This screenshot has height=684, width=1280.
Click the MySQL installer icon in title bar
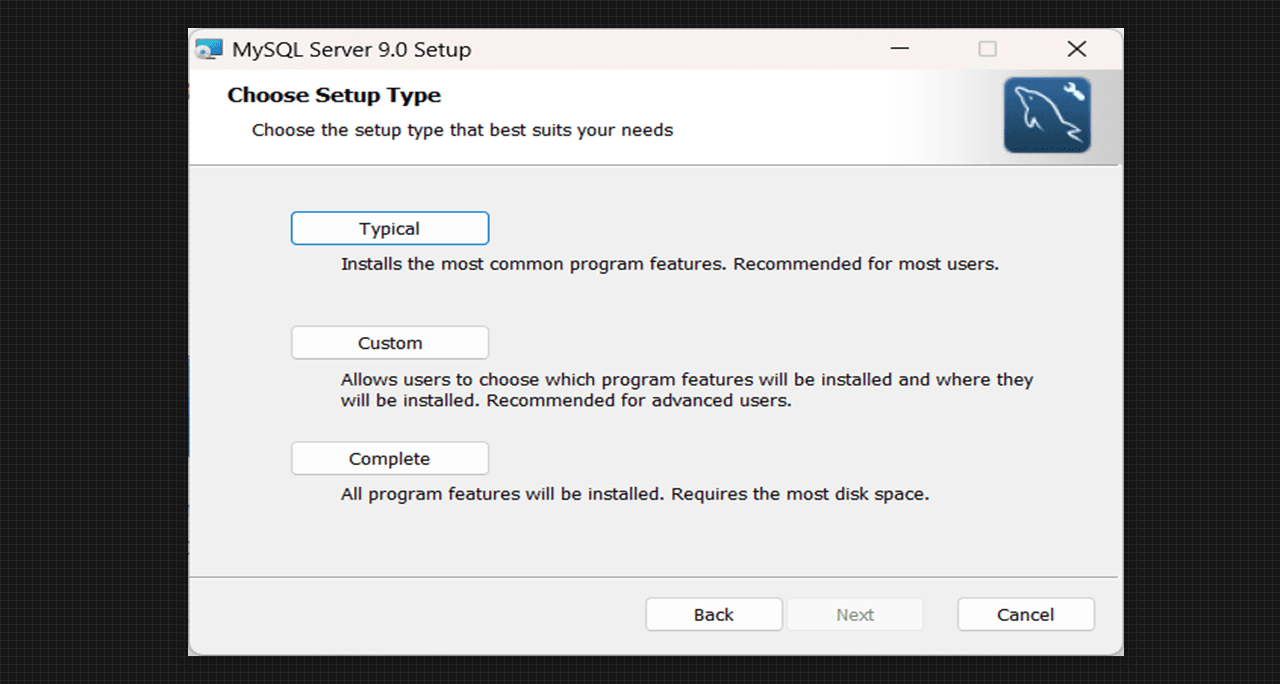tap(209, 49)
